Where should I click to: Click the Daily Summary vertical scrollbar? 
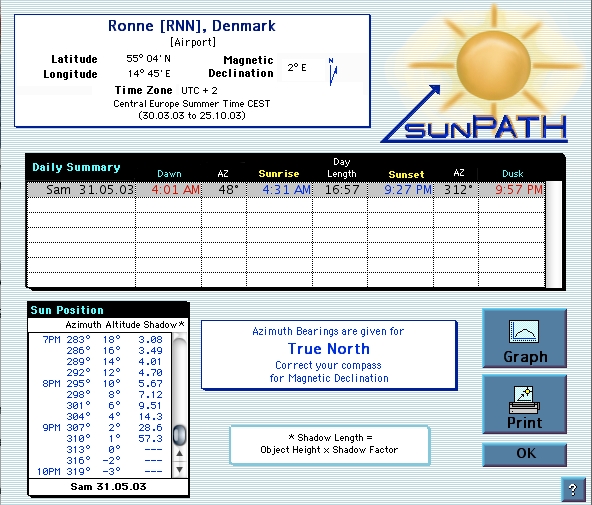point(553,235)
